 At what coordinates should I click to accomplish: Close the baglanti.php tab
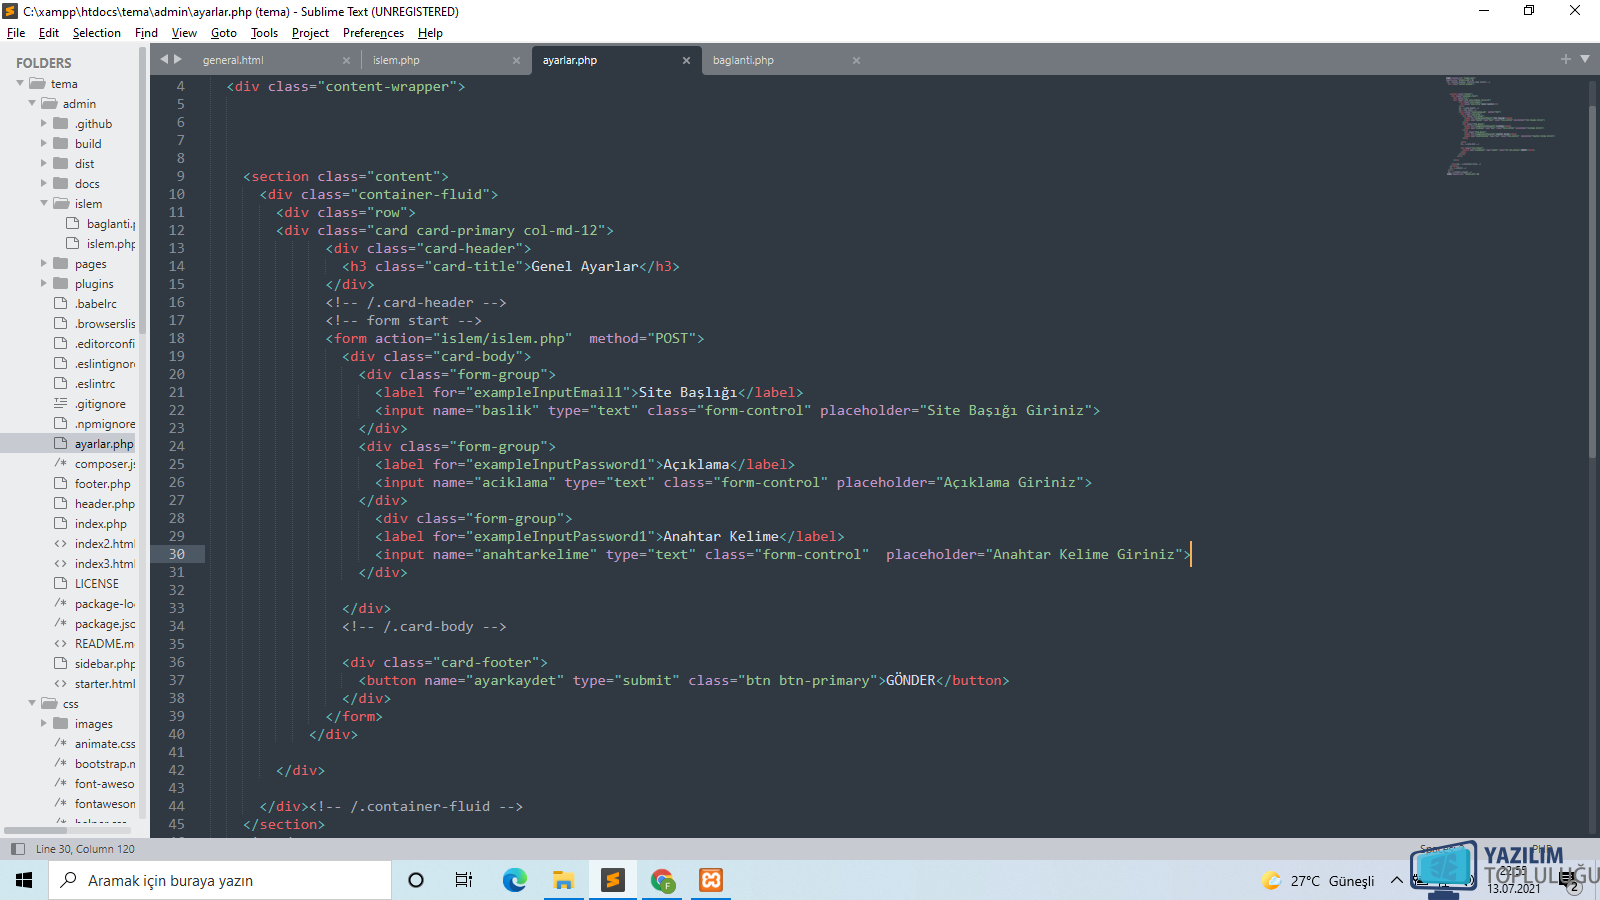(856, 60)
